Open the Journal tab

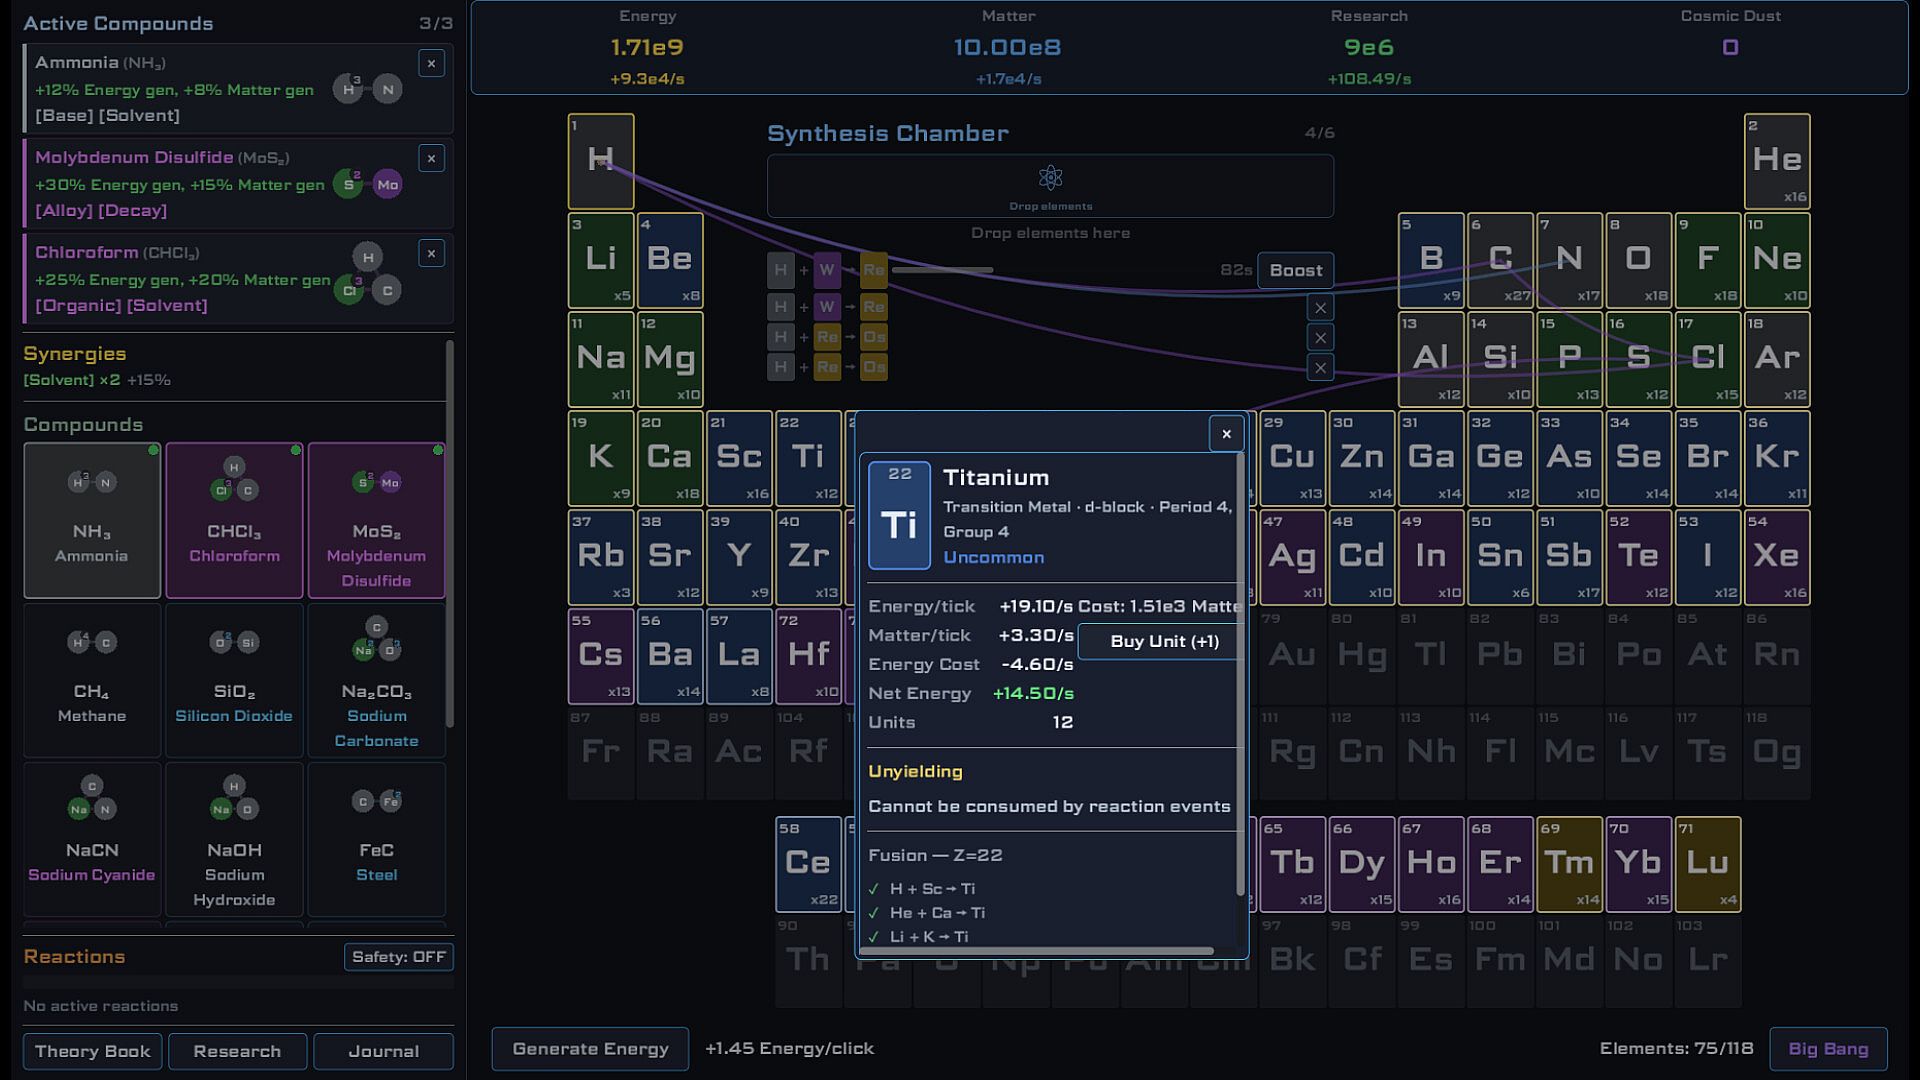pos(383,1051)
